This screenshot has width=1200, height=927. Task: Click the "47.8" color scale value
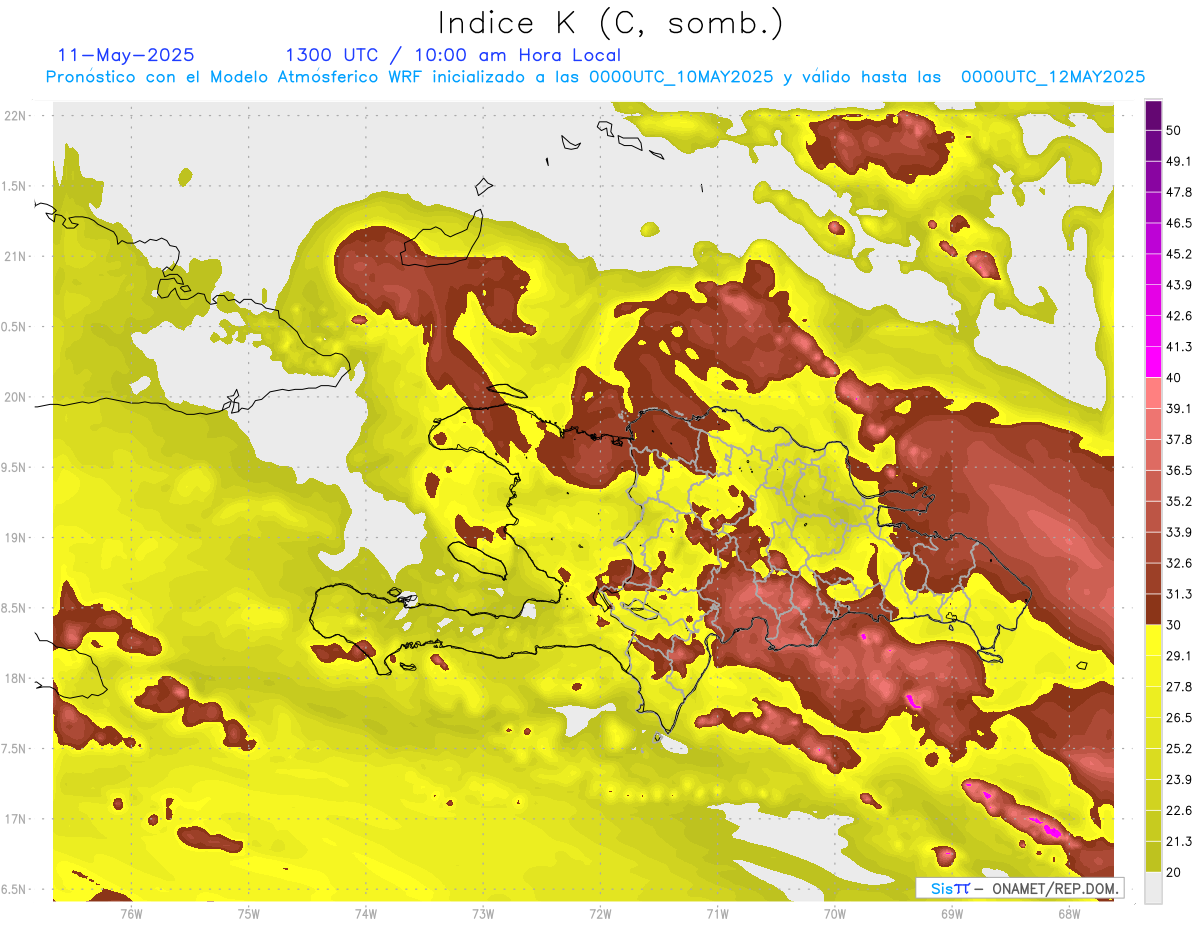[x=1179, y=192]
